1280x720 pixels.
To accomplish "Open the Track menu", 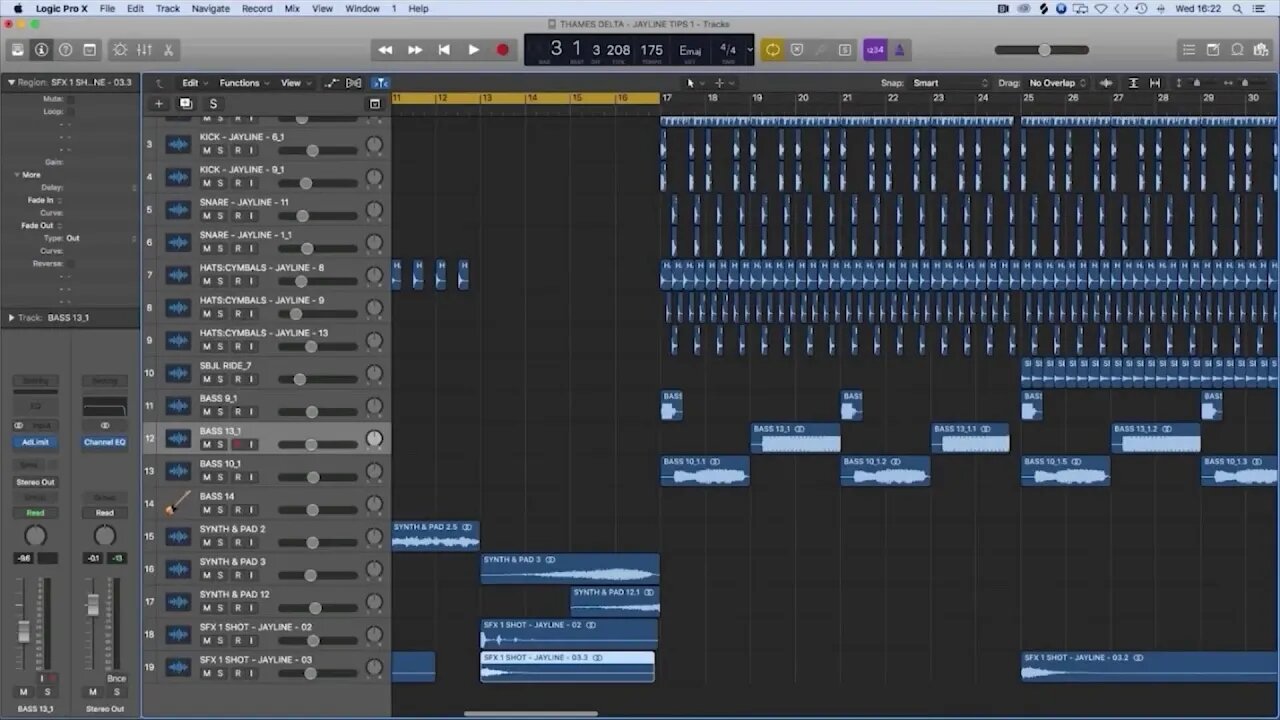I will pos(168,8).
